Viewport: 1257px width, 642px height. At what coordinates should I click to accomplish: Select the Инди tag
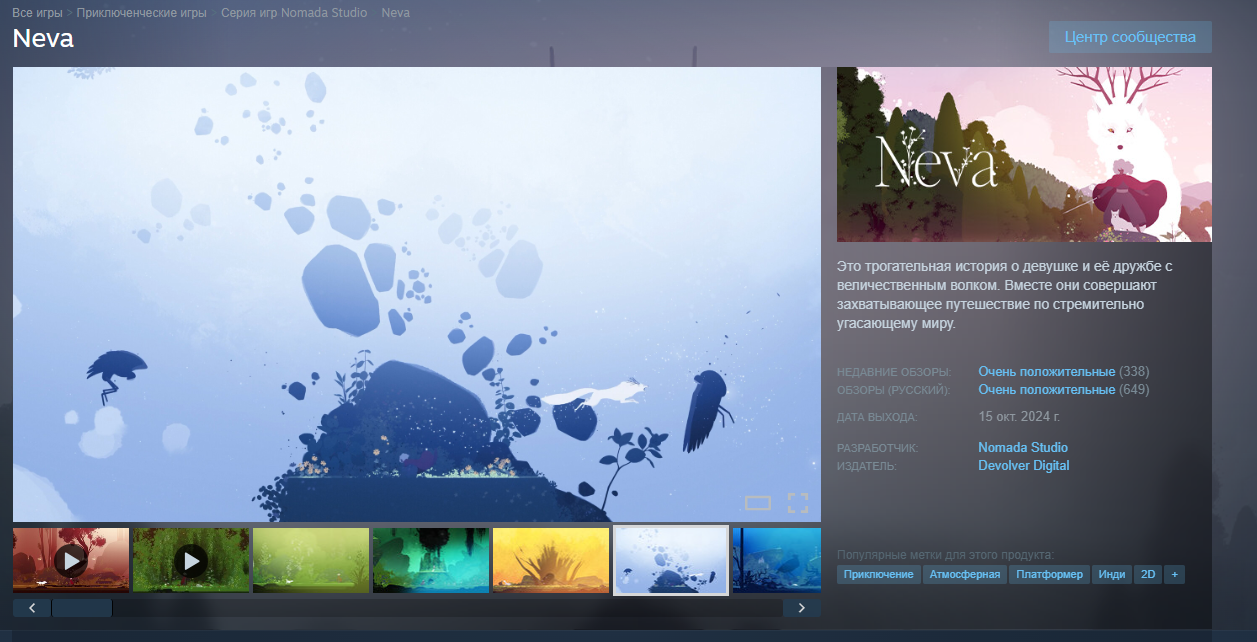pos(1112,574)
